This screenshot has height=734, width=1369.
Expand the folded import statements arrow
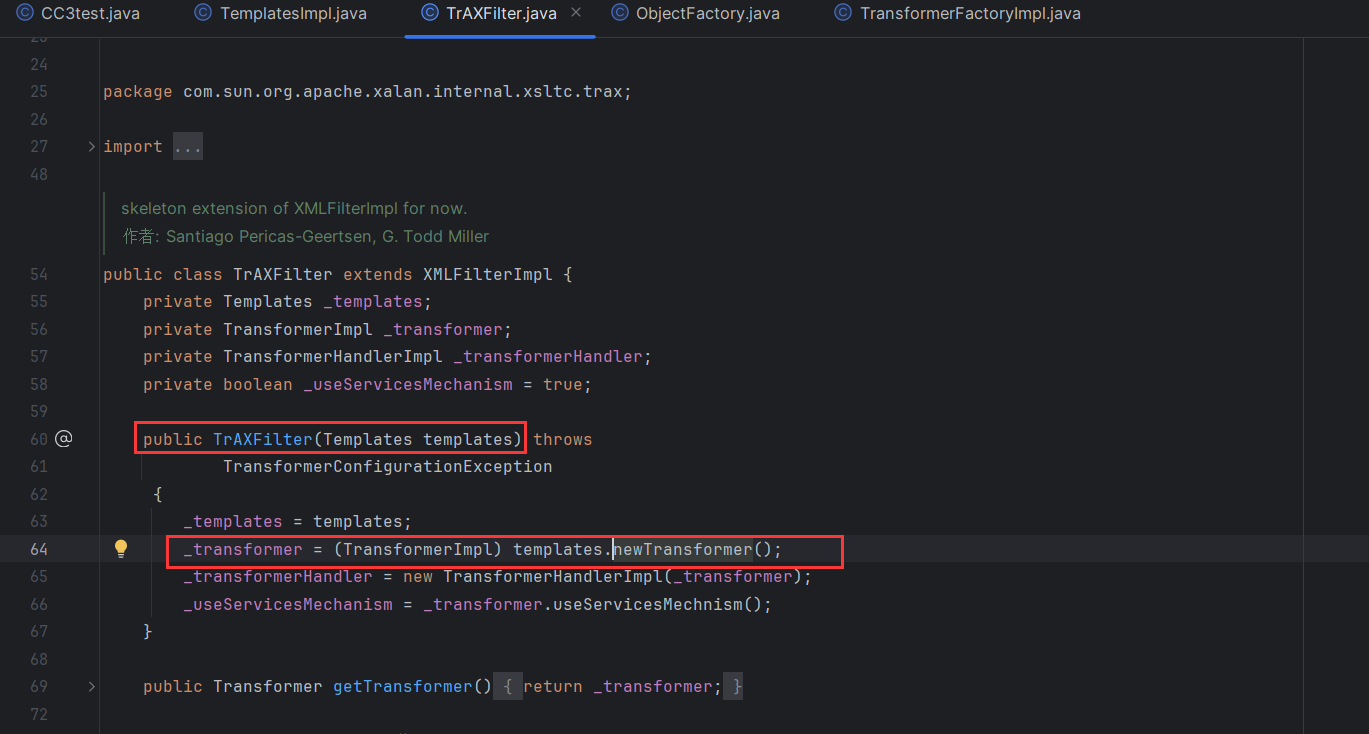(x=92, y=147)
